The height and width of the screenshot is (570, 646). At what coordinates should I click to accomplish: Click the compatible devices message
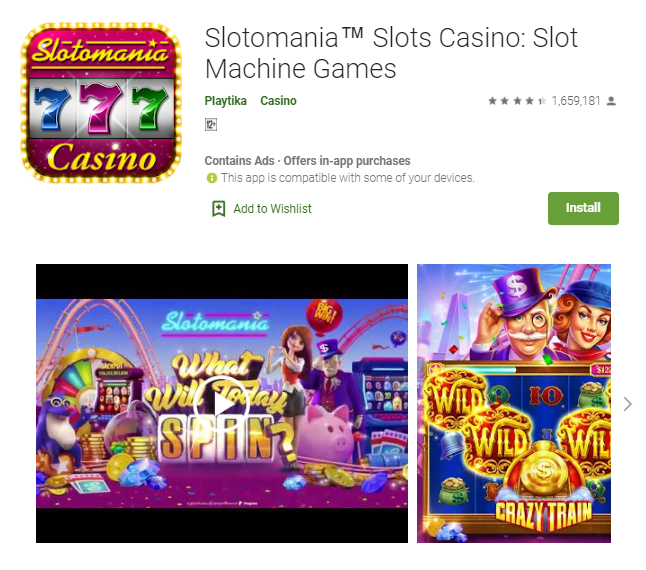pos(348,178)
